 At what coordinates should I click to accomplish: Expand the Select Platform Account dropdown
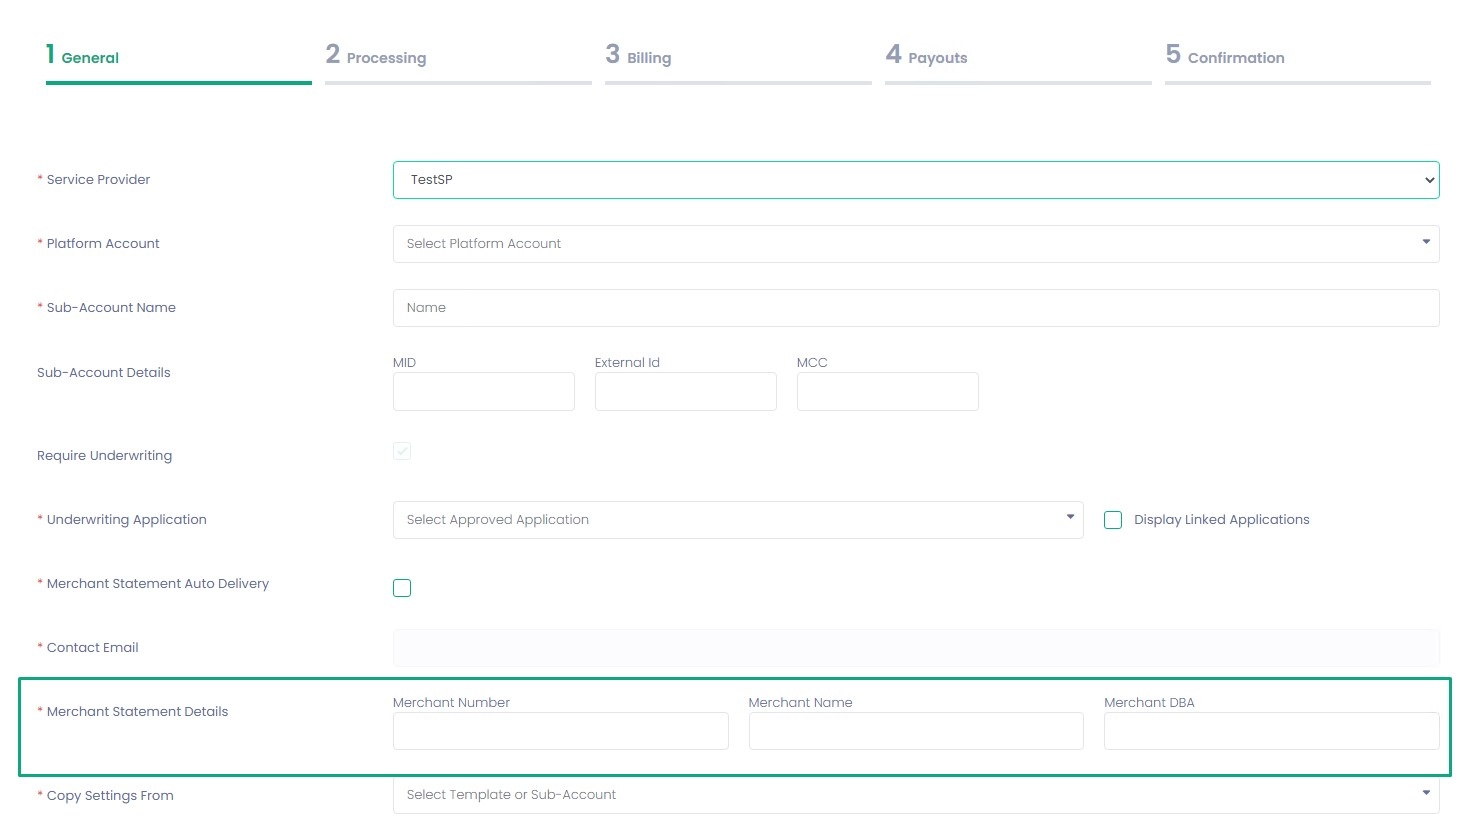coord(915,244)
